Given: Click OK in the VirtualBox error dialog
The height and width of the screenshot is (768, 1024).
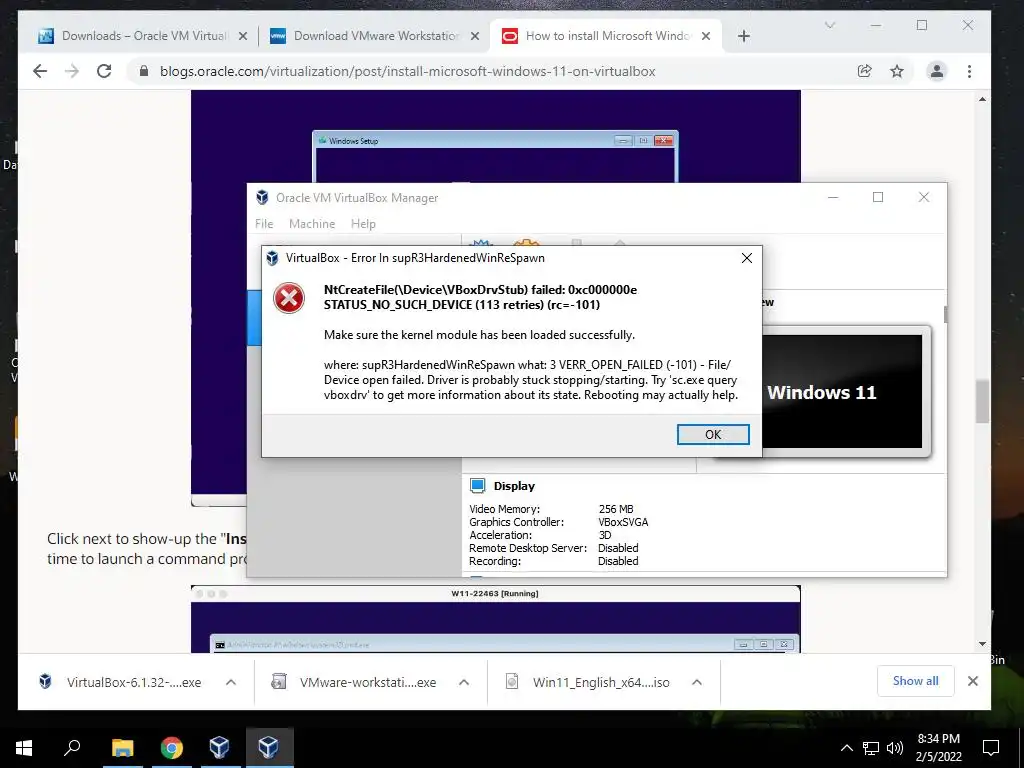Looking at the screenshot, I should click(712, 434).
